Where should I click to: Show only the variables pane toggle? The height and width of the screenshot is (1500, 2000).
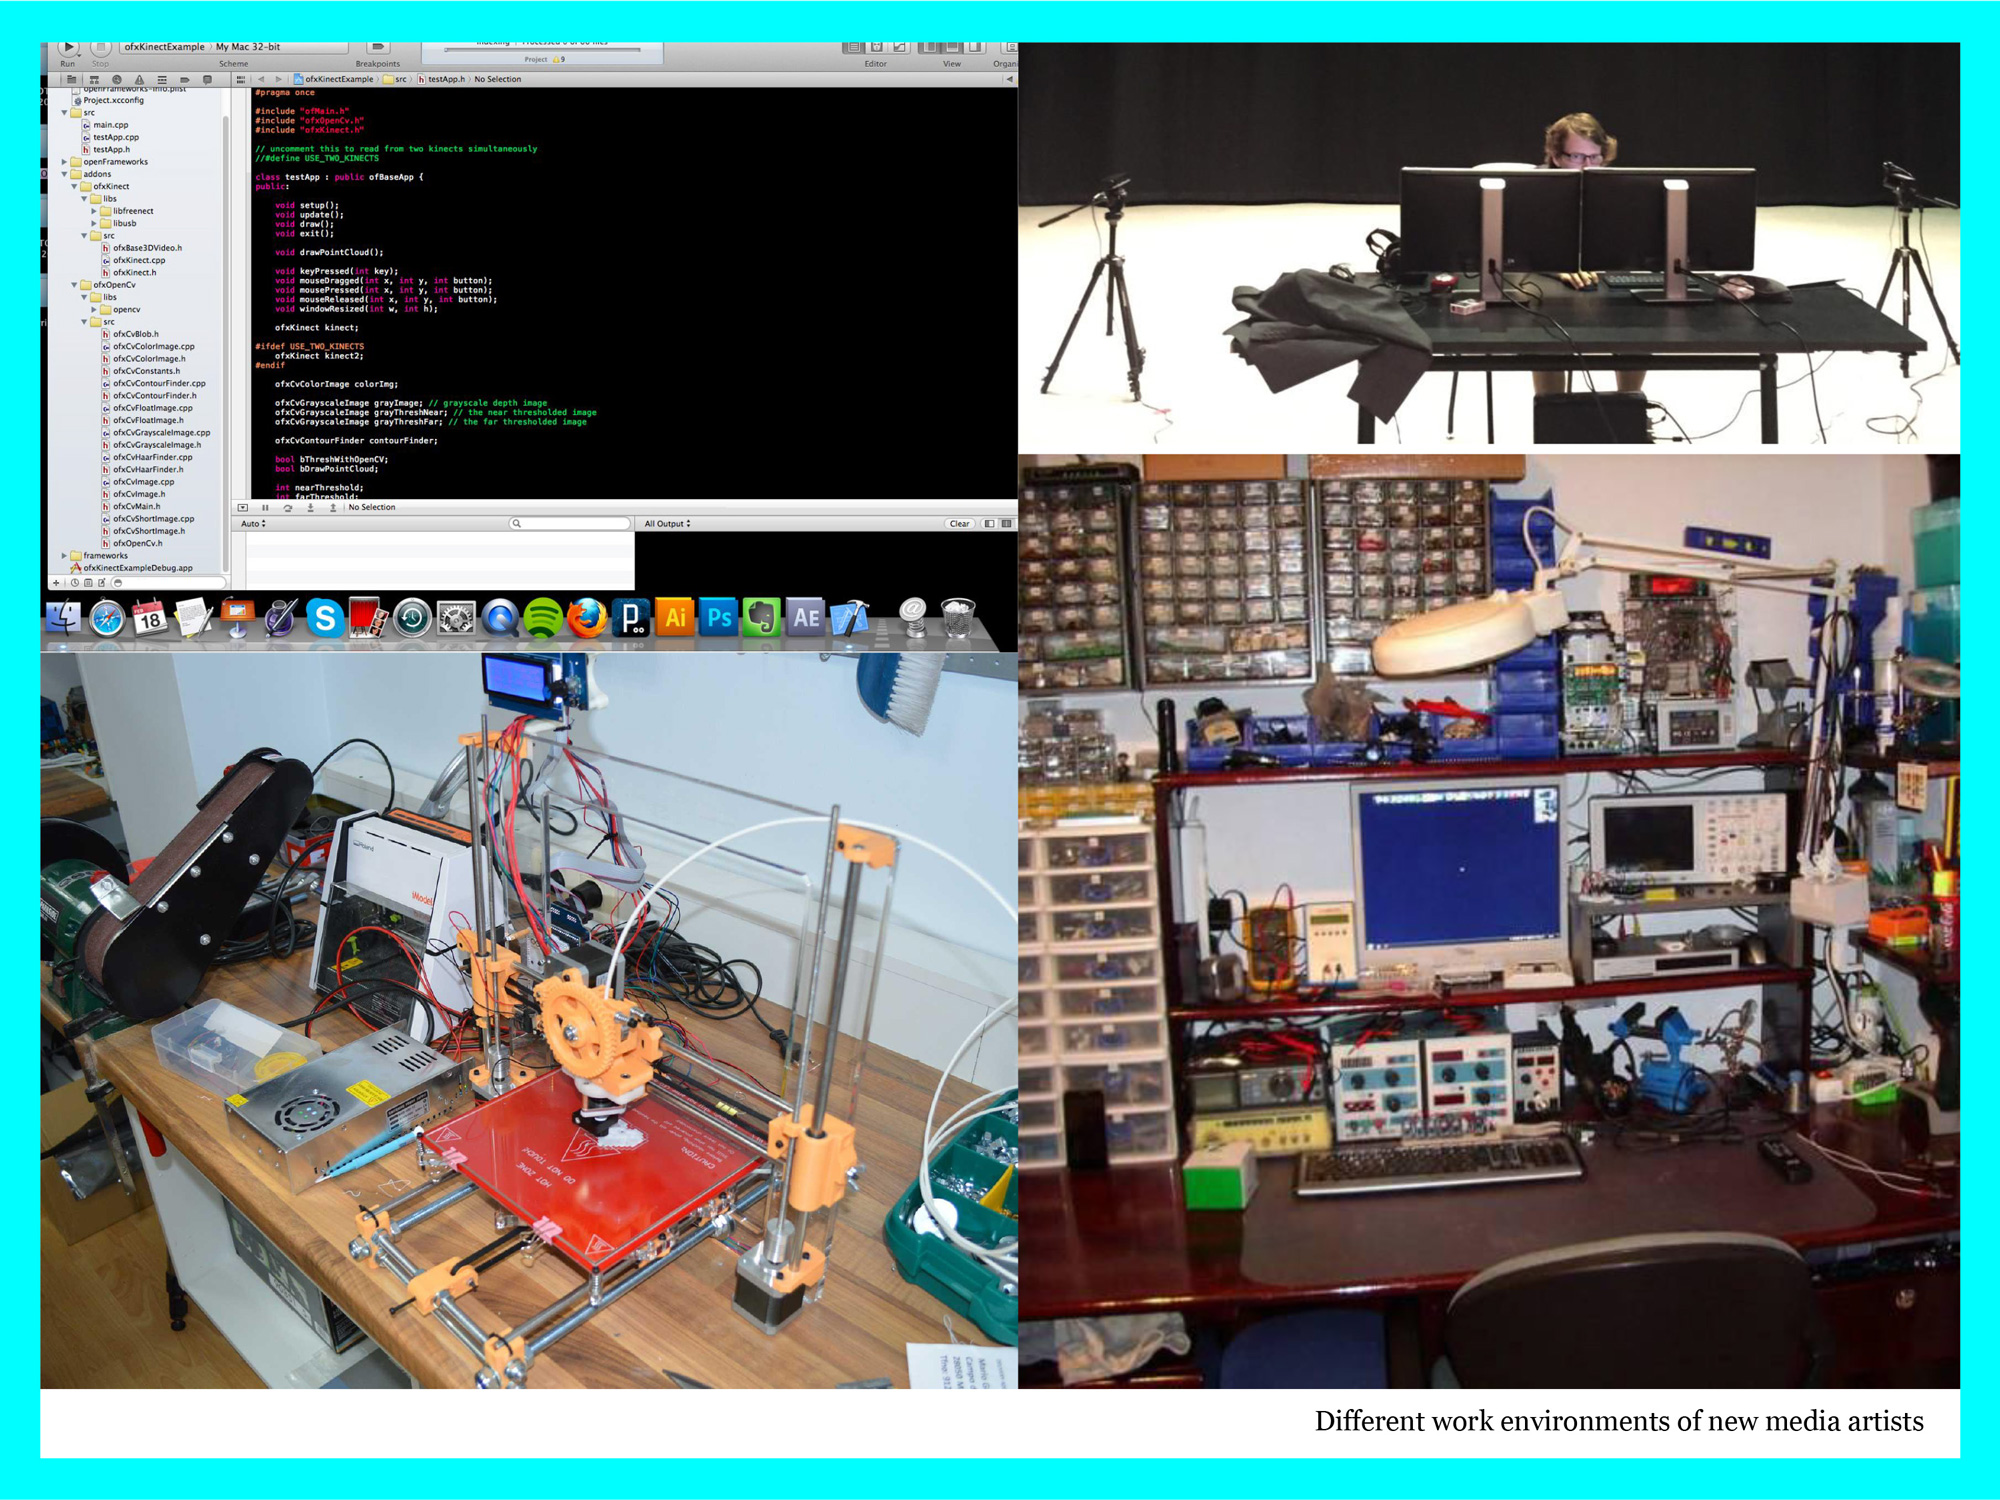989,524
